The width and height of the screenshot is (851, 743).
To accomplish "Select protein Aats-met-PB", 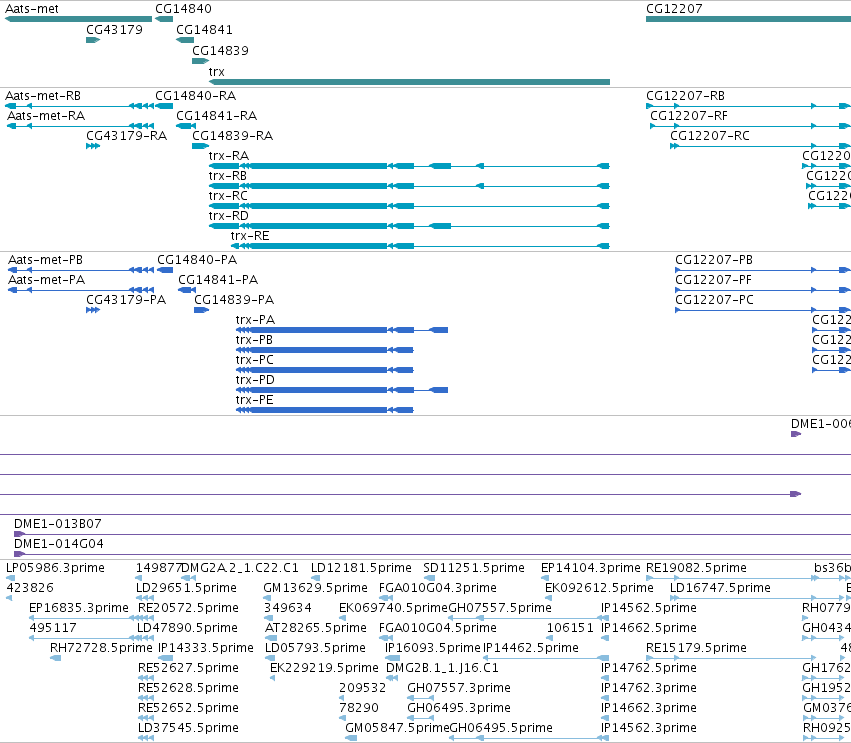I will (80, 270).
